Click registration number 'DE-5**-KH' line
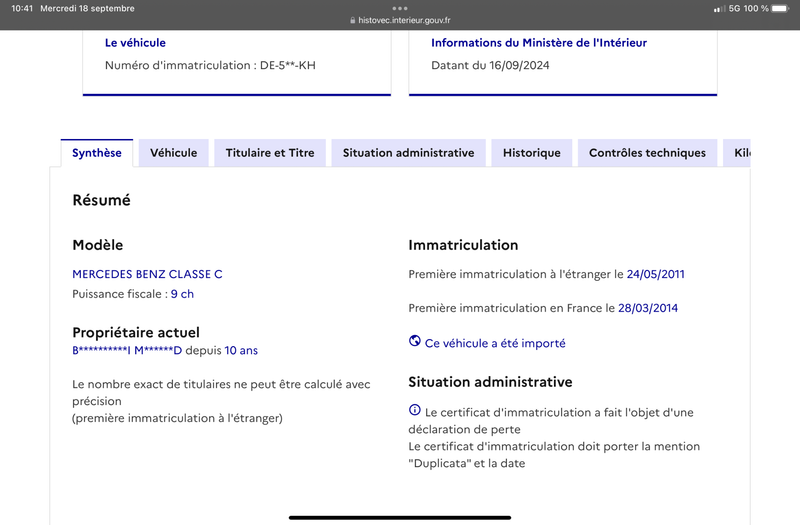The height and width of the screenshot is (525, 800). click(x=210, y=65)
